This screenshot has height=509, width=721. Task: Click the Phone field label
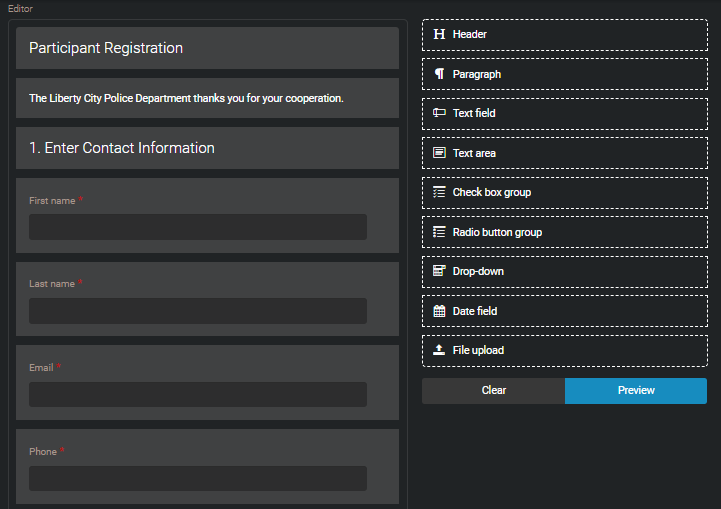(43, 452)
